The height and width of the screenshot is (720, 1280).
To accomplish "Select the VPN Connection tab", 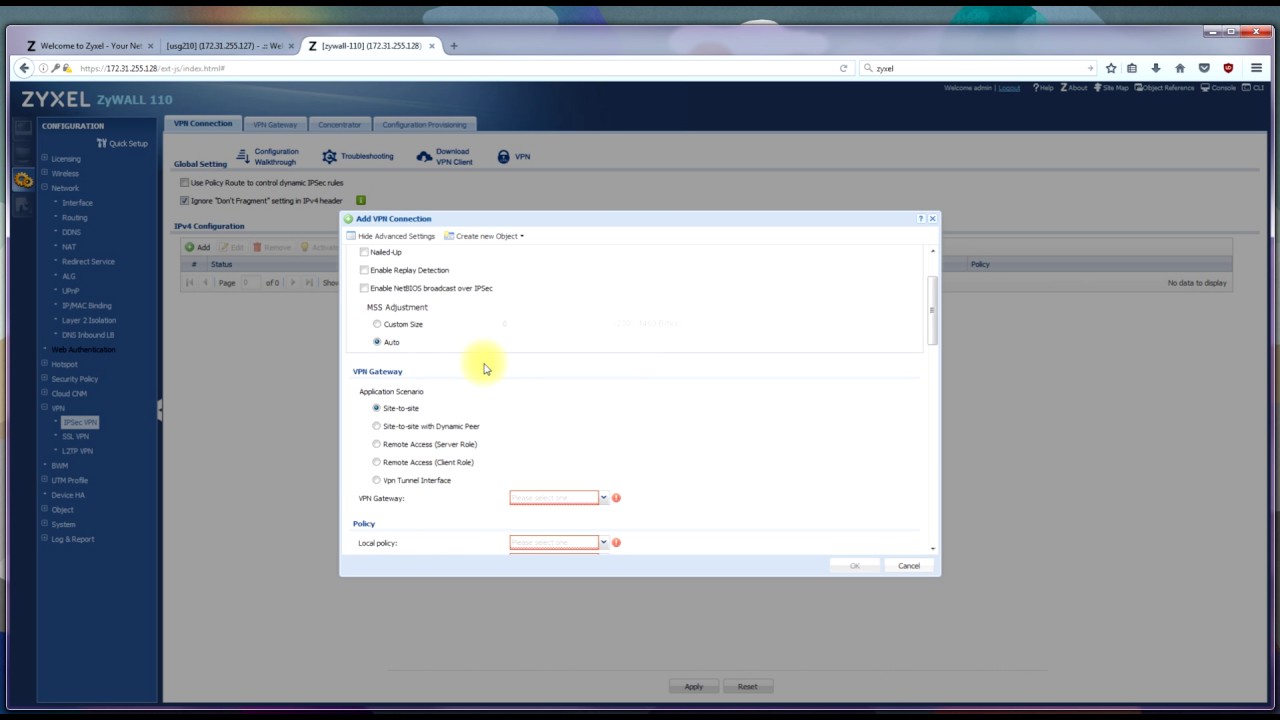I will click(x=203, y=124).
